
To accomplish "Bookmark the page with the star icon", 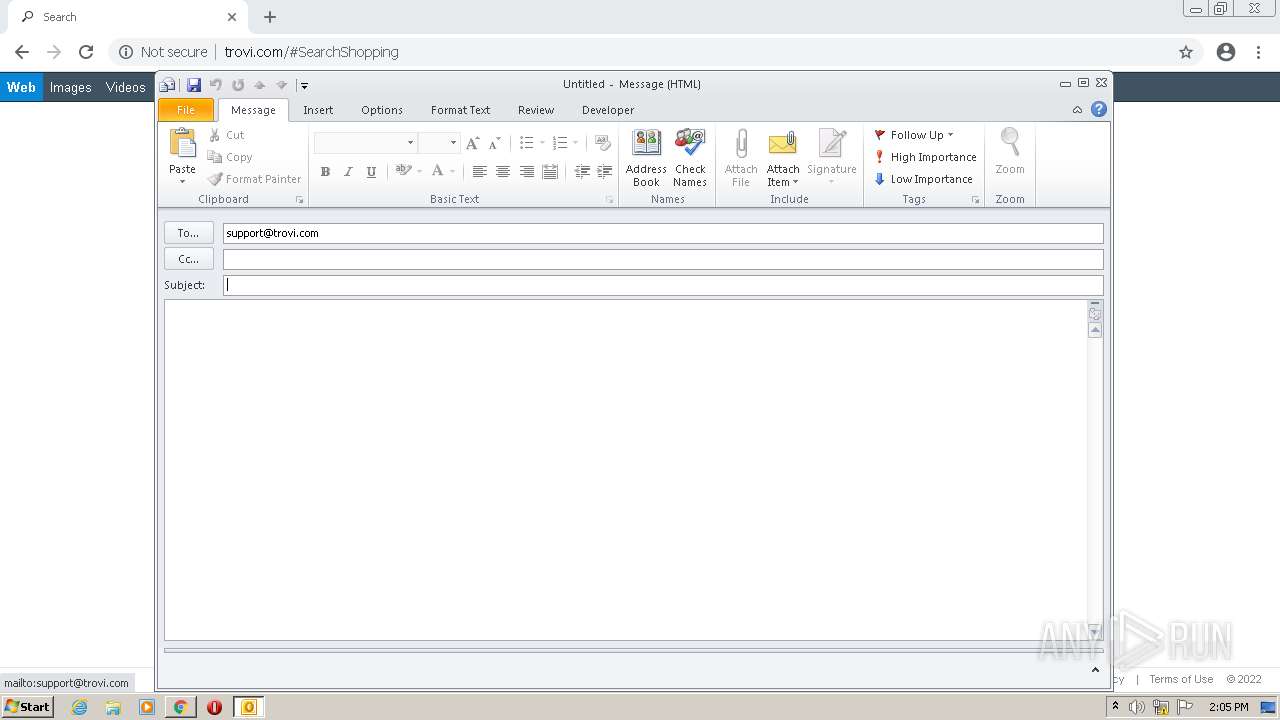I will click(1186, 52).
